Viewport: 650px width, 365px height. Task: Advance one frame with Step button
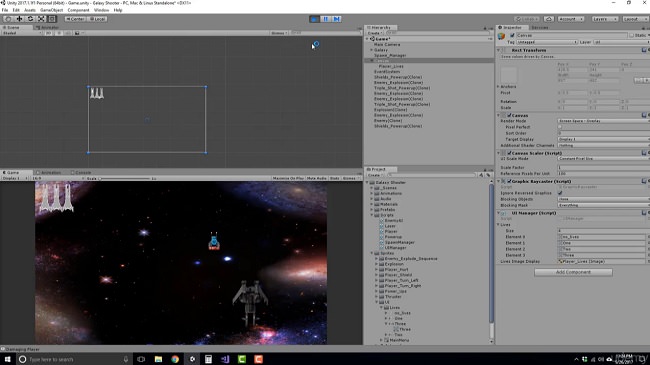[337, 19]
